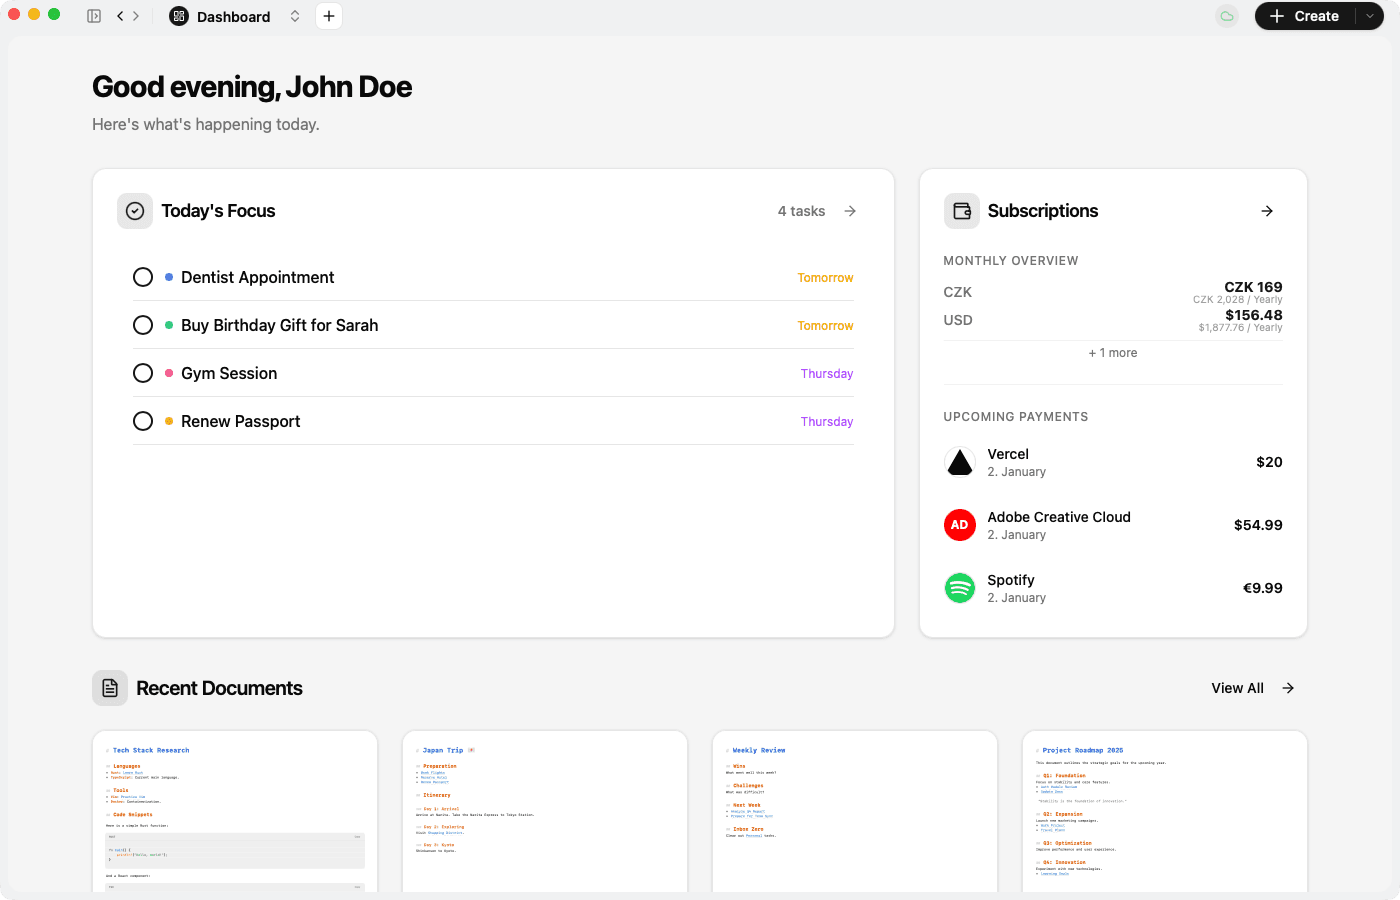Check the cloud sync status icon

click(x=1227, y=16)
